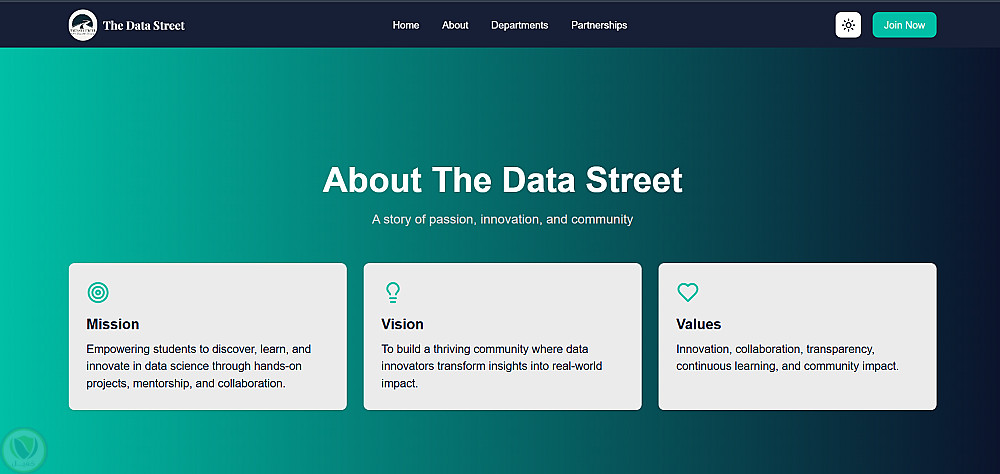Viewport: 1000px width, 474px height.
Task: Open the Departments nav item
Action: (519, 25)
